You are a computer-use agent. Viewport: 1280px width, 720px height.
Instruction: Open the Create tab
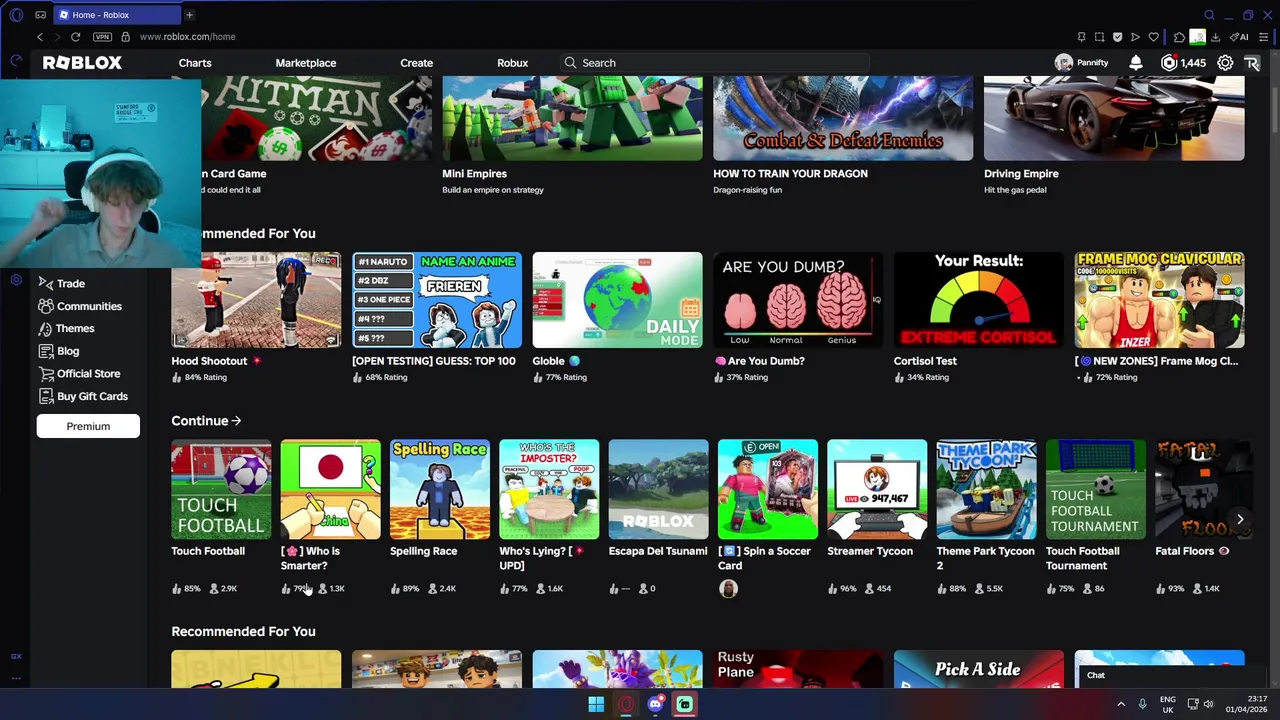click(x=417, y=63)
